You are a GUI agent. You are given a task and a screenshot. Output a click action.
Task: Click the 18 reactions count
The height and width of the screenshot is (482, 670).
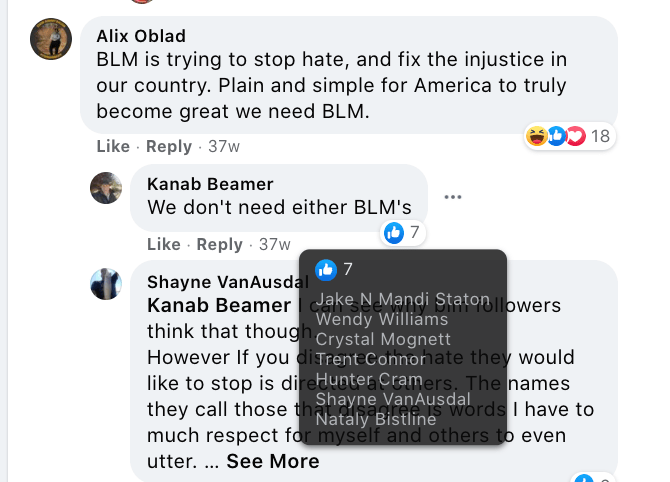(x=600, y=136)
